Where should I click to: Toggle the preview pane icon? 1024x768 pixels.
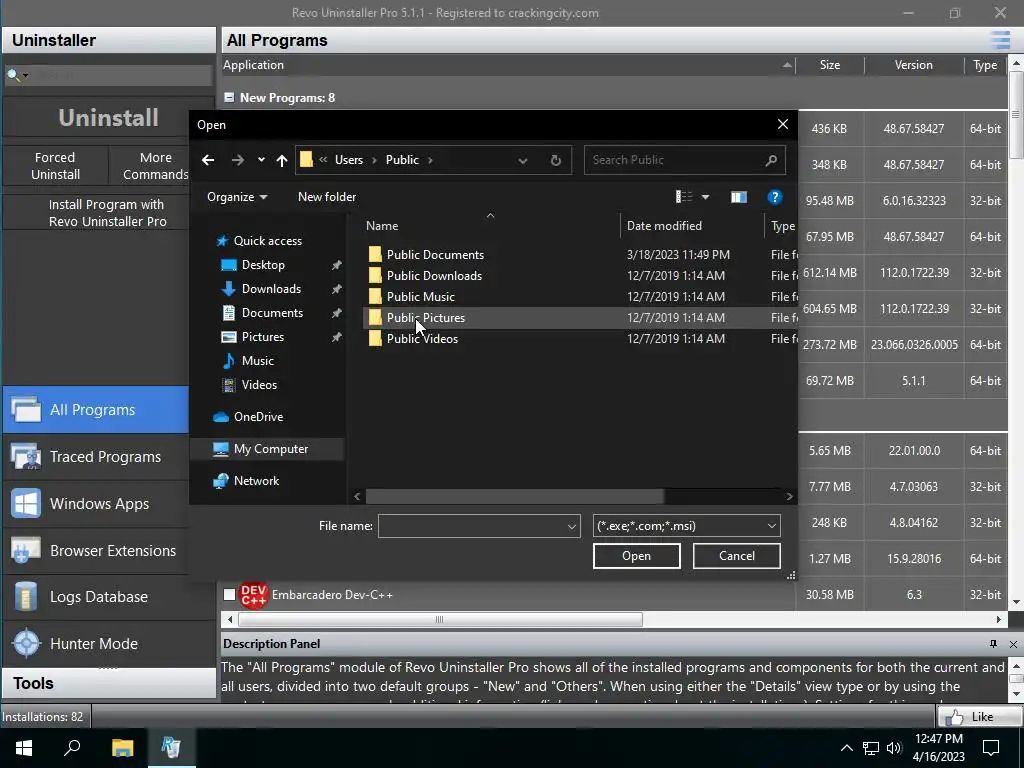[739, 197]
